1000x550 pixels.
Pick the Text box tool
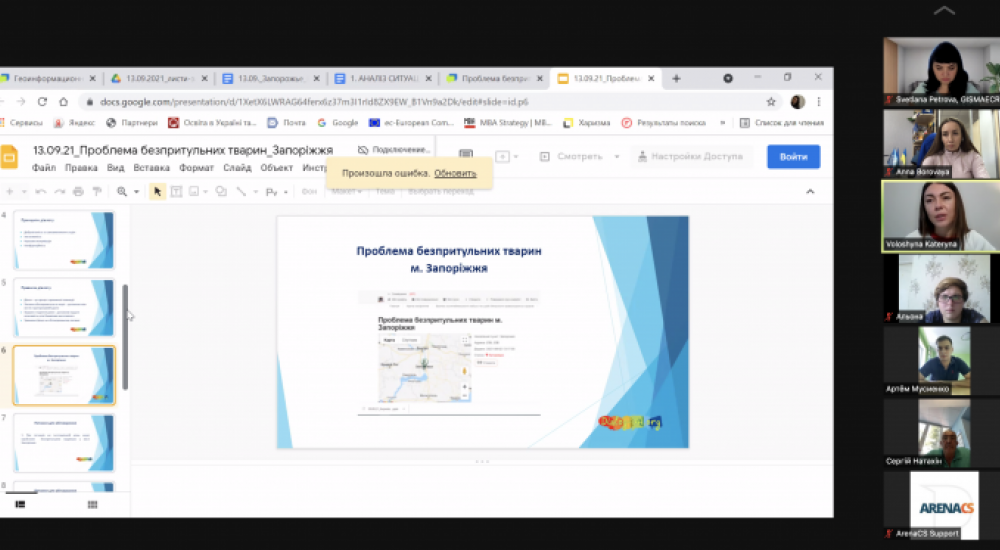176,191
